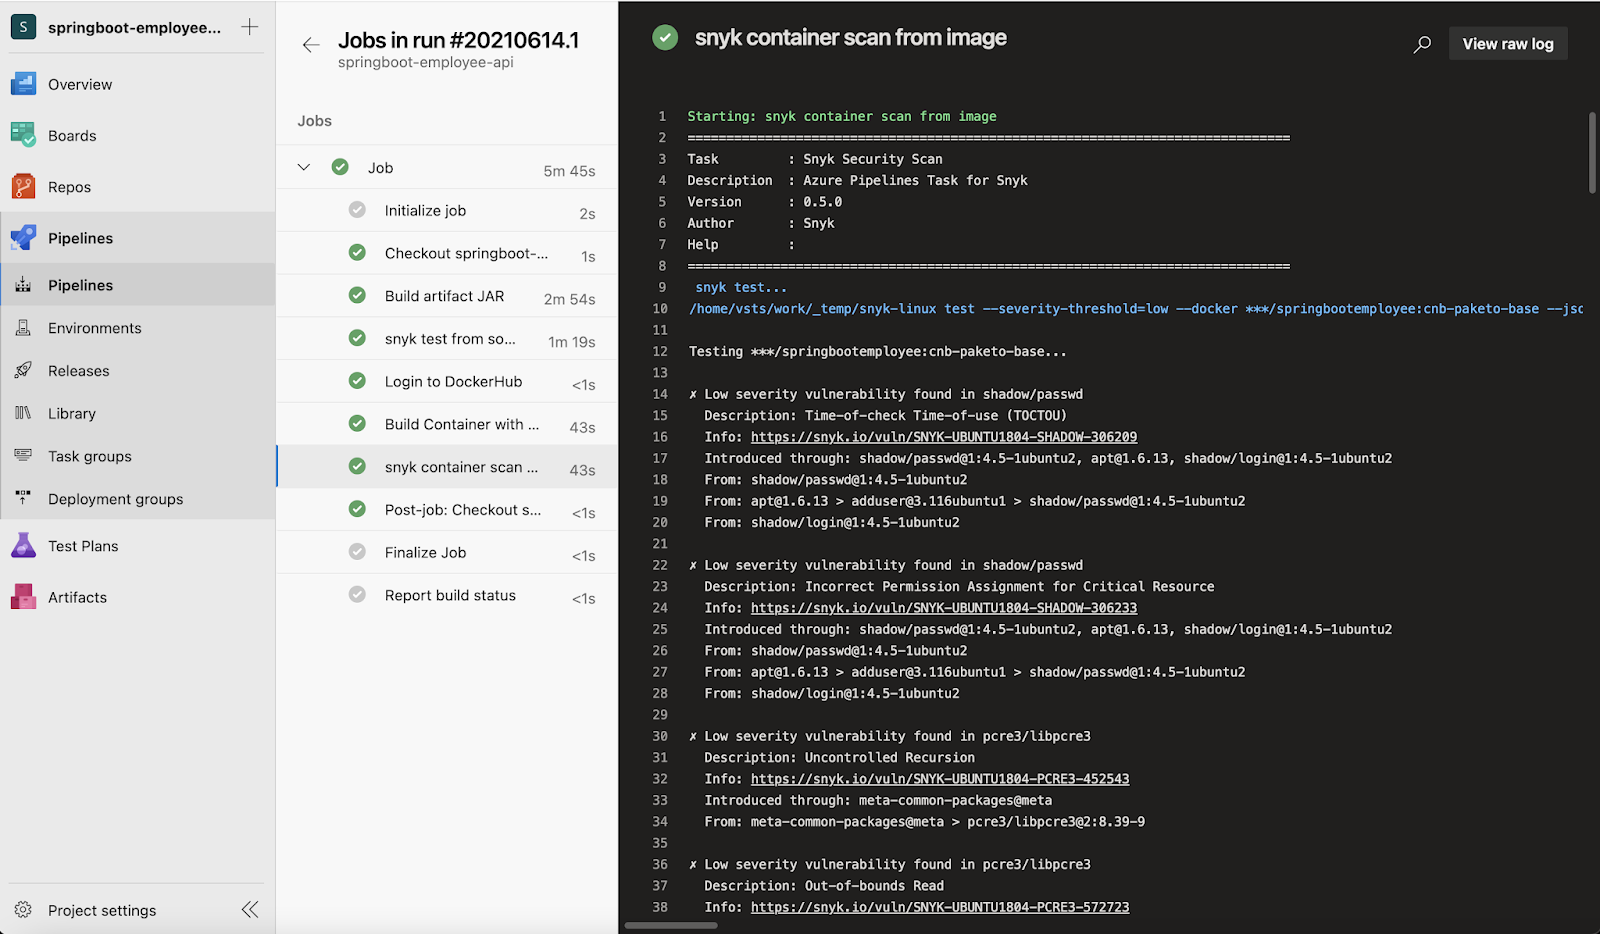Select snyk test from source step
Viewport: 1600px width, 934px height.
[x=447, y=339]
